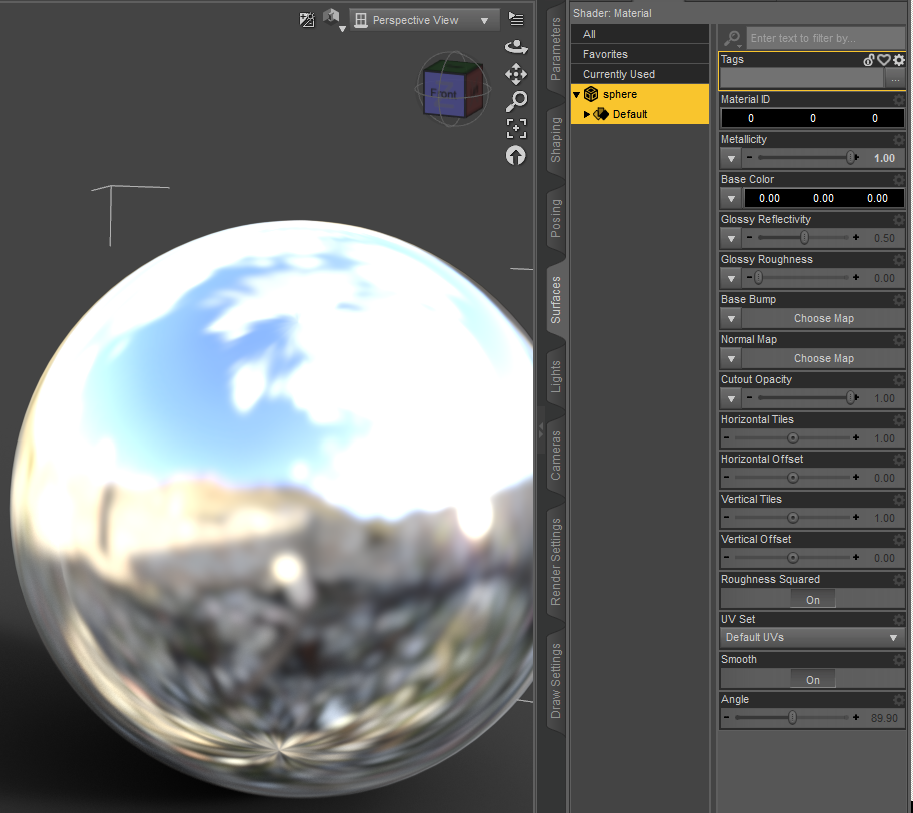Image resolution: width=913 pixels, height=813 pixels.
Task: Toggle Roughness Squared On button
Action: pyautogui.click(x=813, y=600)
